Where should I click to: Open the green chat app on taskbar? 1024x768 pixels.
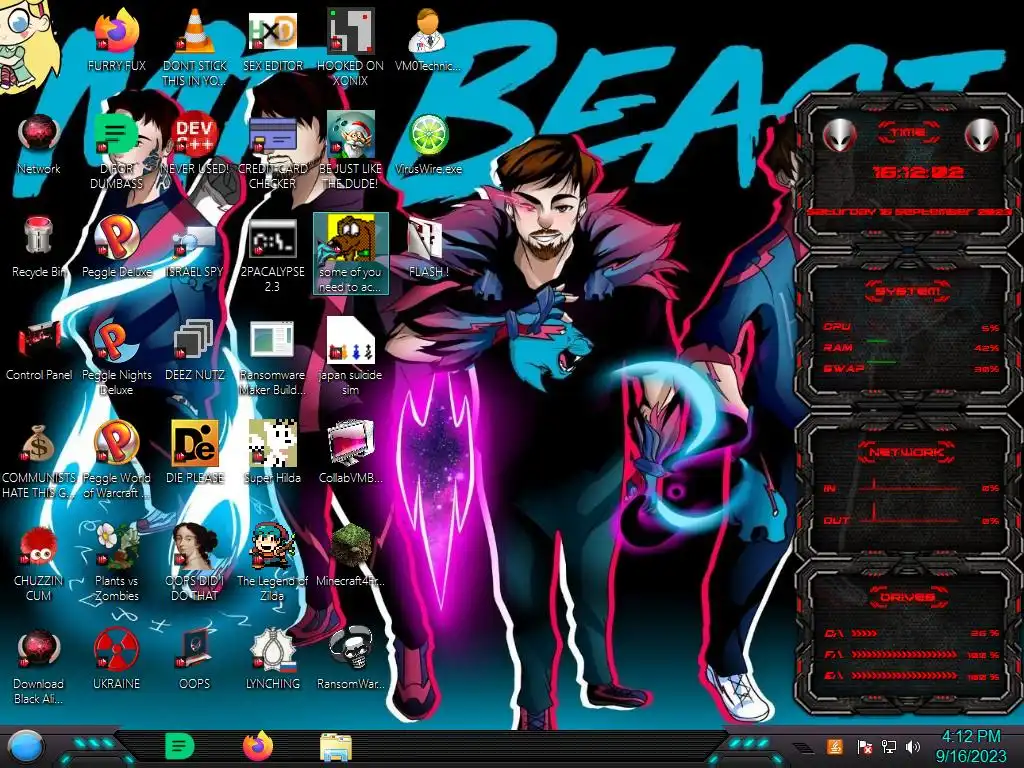point(180,746)
